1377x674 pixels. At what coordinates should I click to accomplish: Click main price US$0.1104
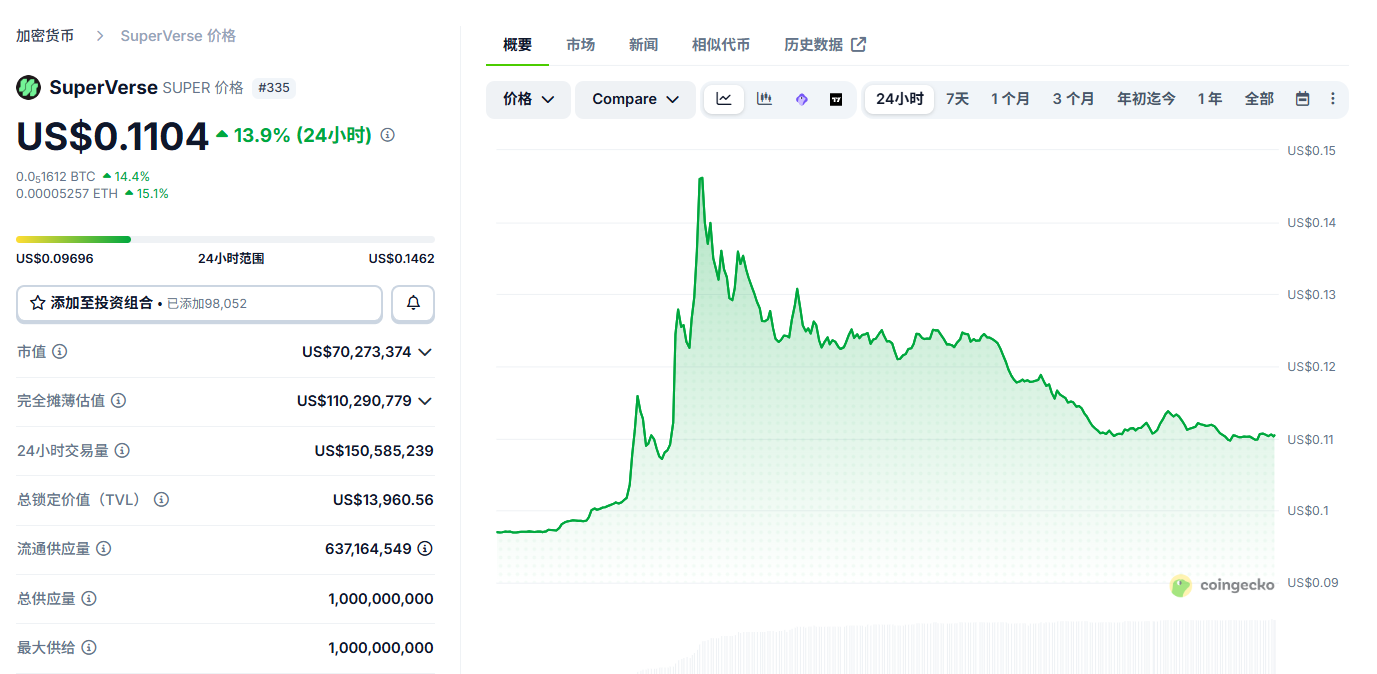pos(112,137)
